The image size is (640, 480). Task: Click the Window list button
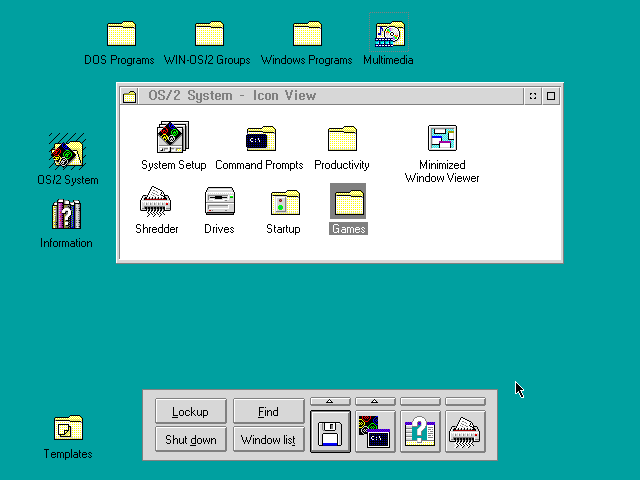click(x=269, y=439)
